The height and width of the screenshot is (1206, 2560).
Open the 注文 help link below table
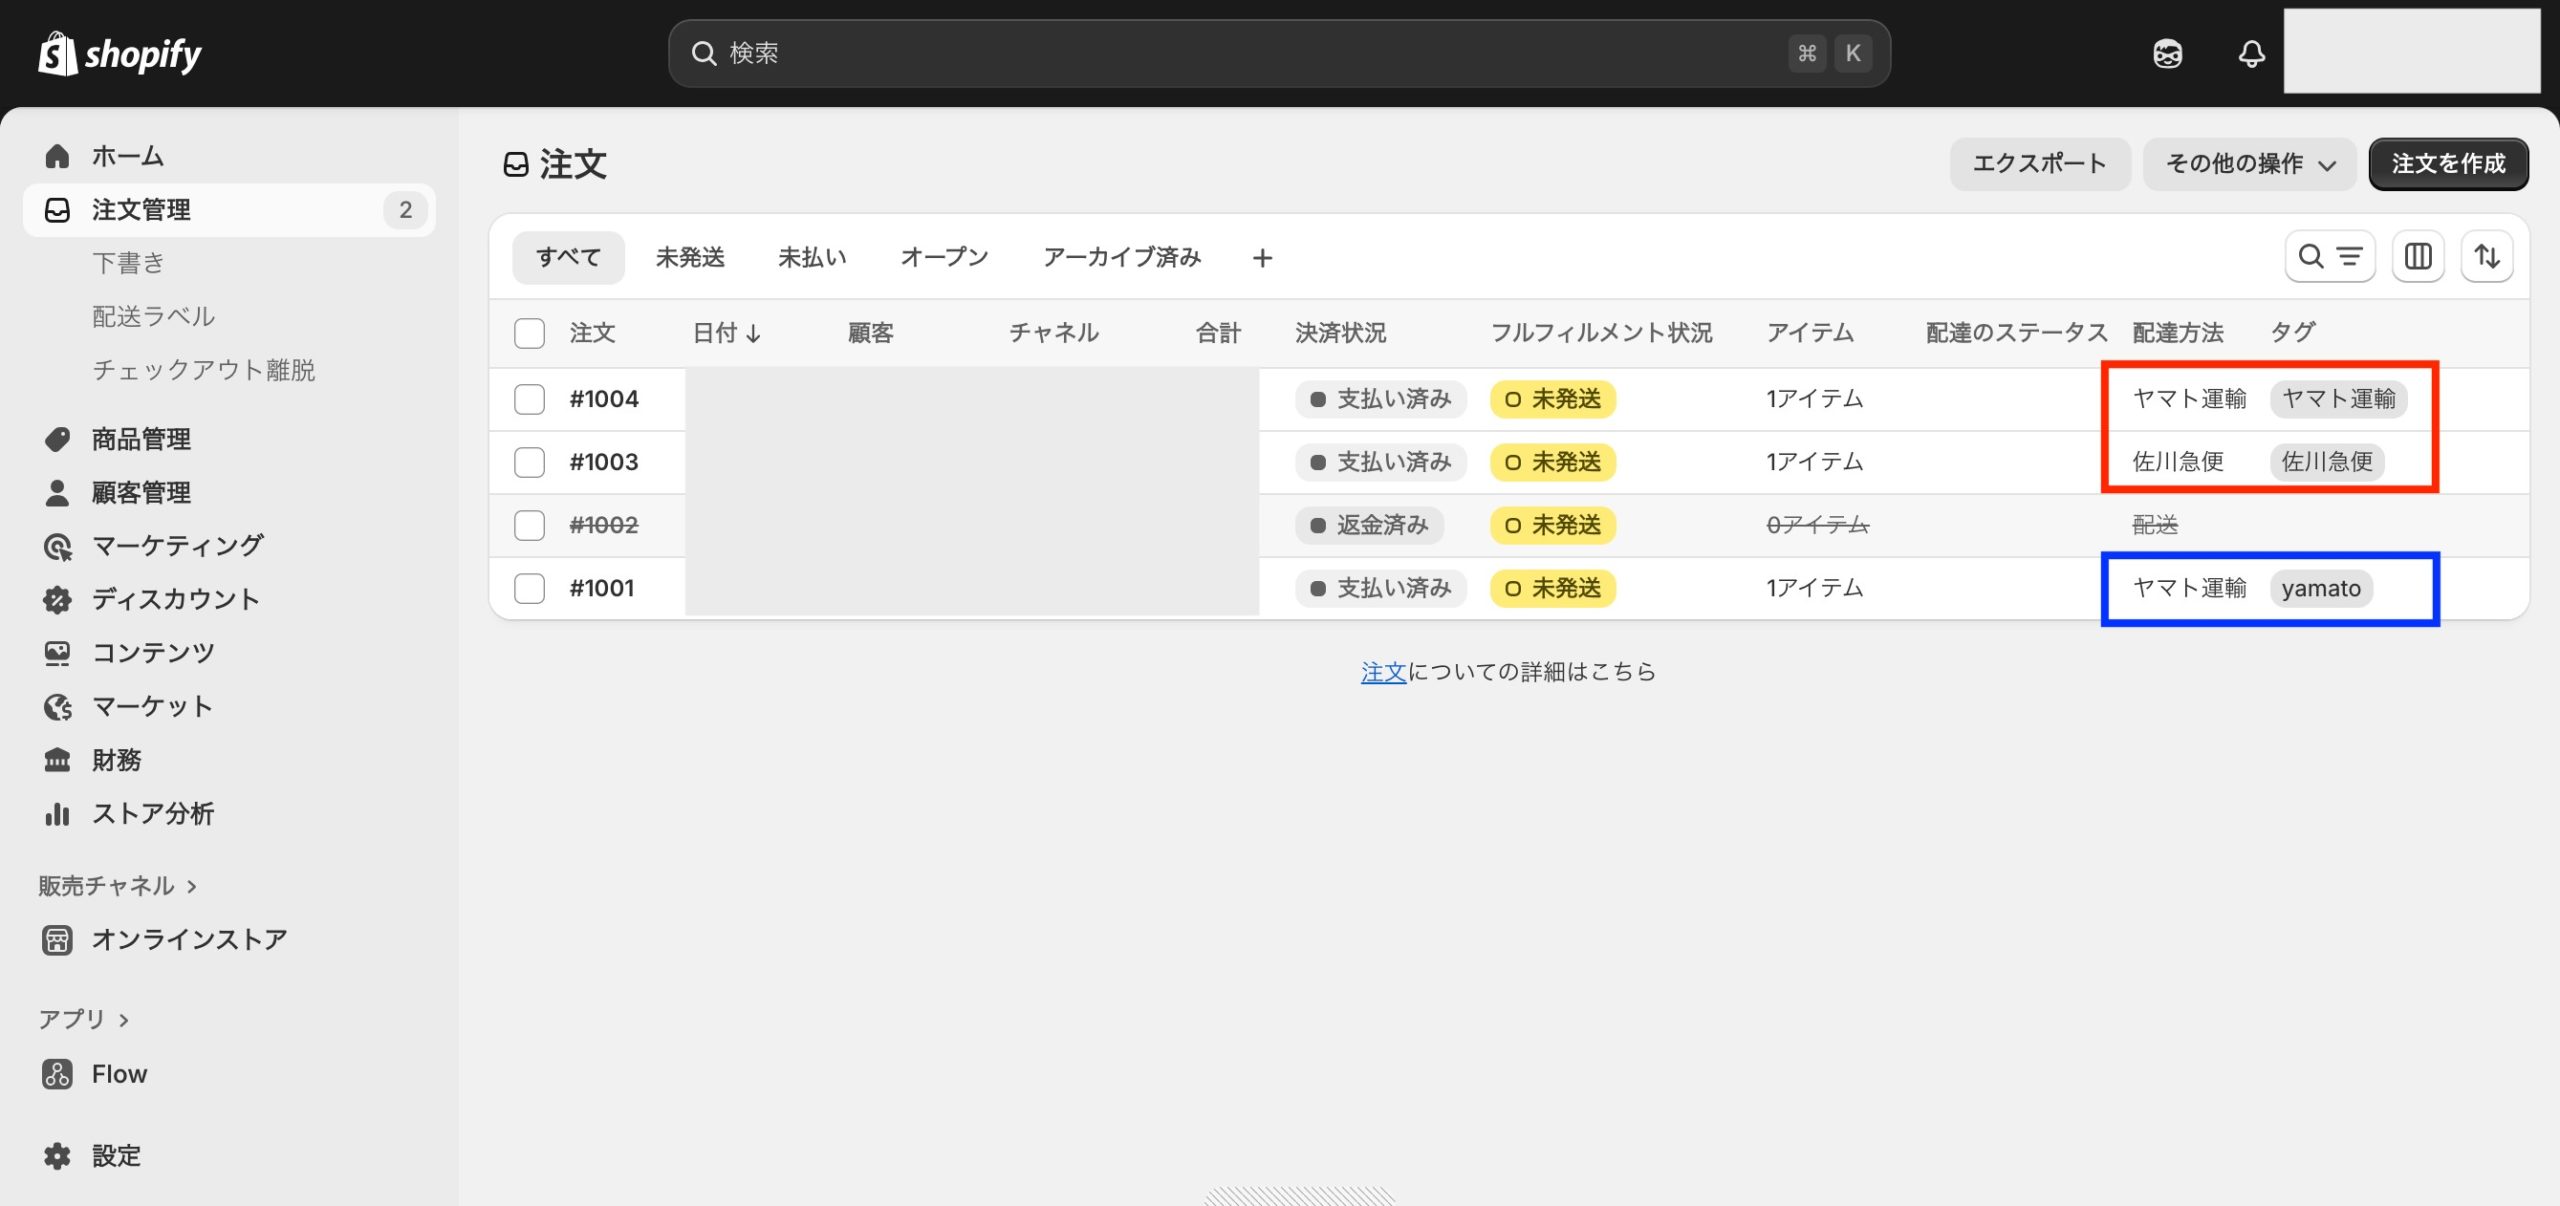(x=1383, y=672)
